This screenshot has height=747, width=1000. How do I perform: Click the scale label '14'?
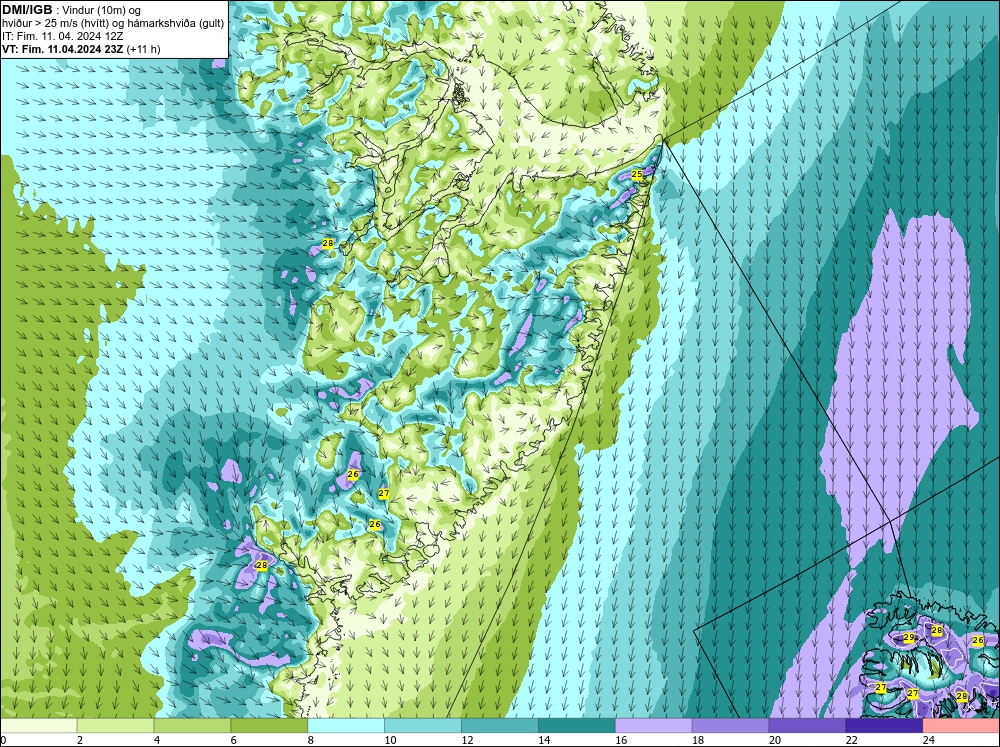coord(544,740)
